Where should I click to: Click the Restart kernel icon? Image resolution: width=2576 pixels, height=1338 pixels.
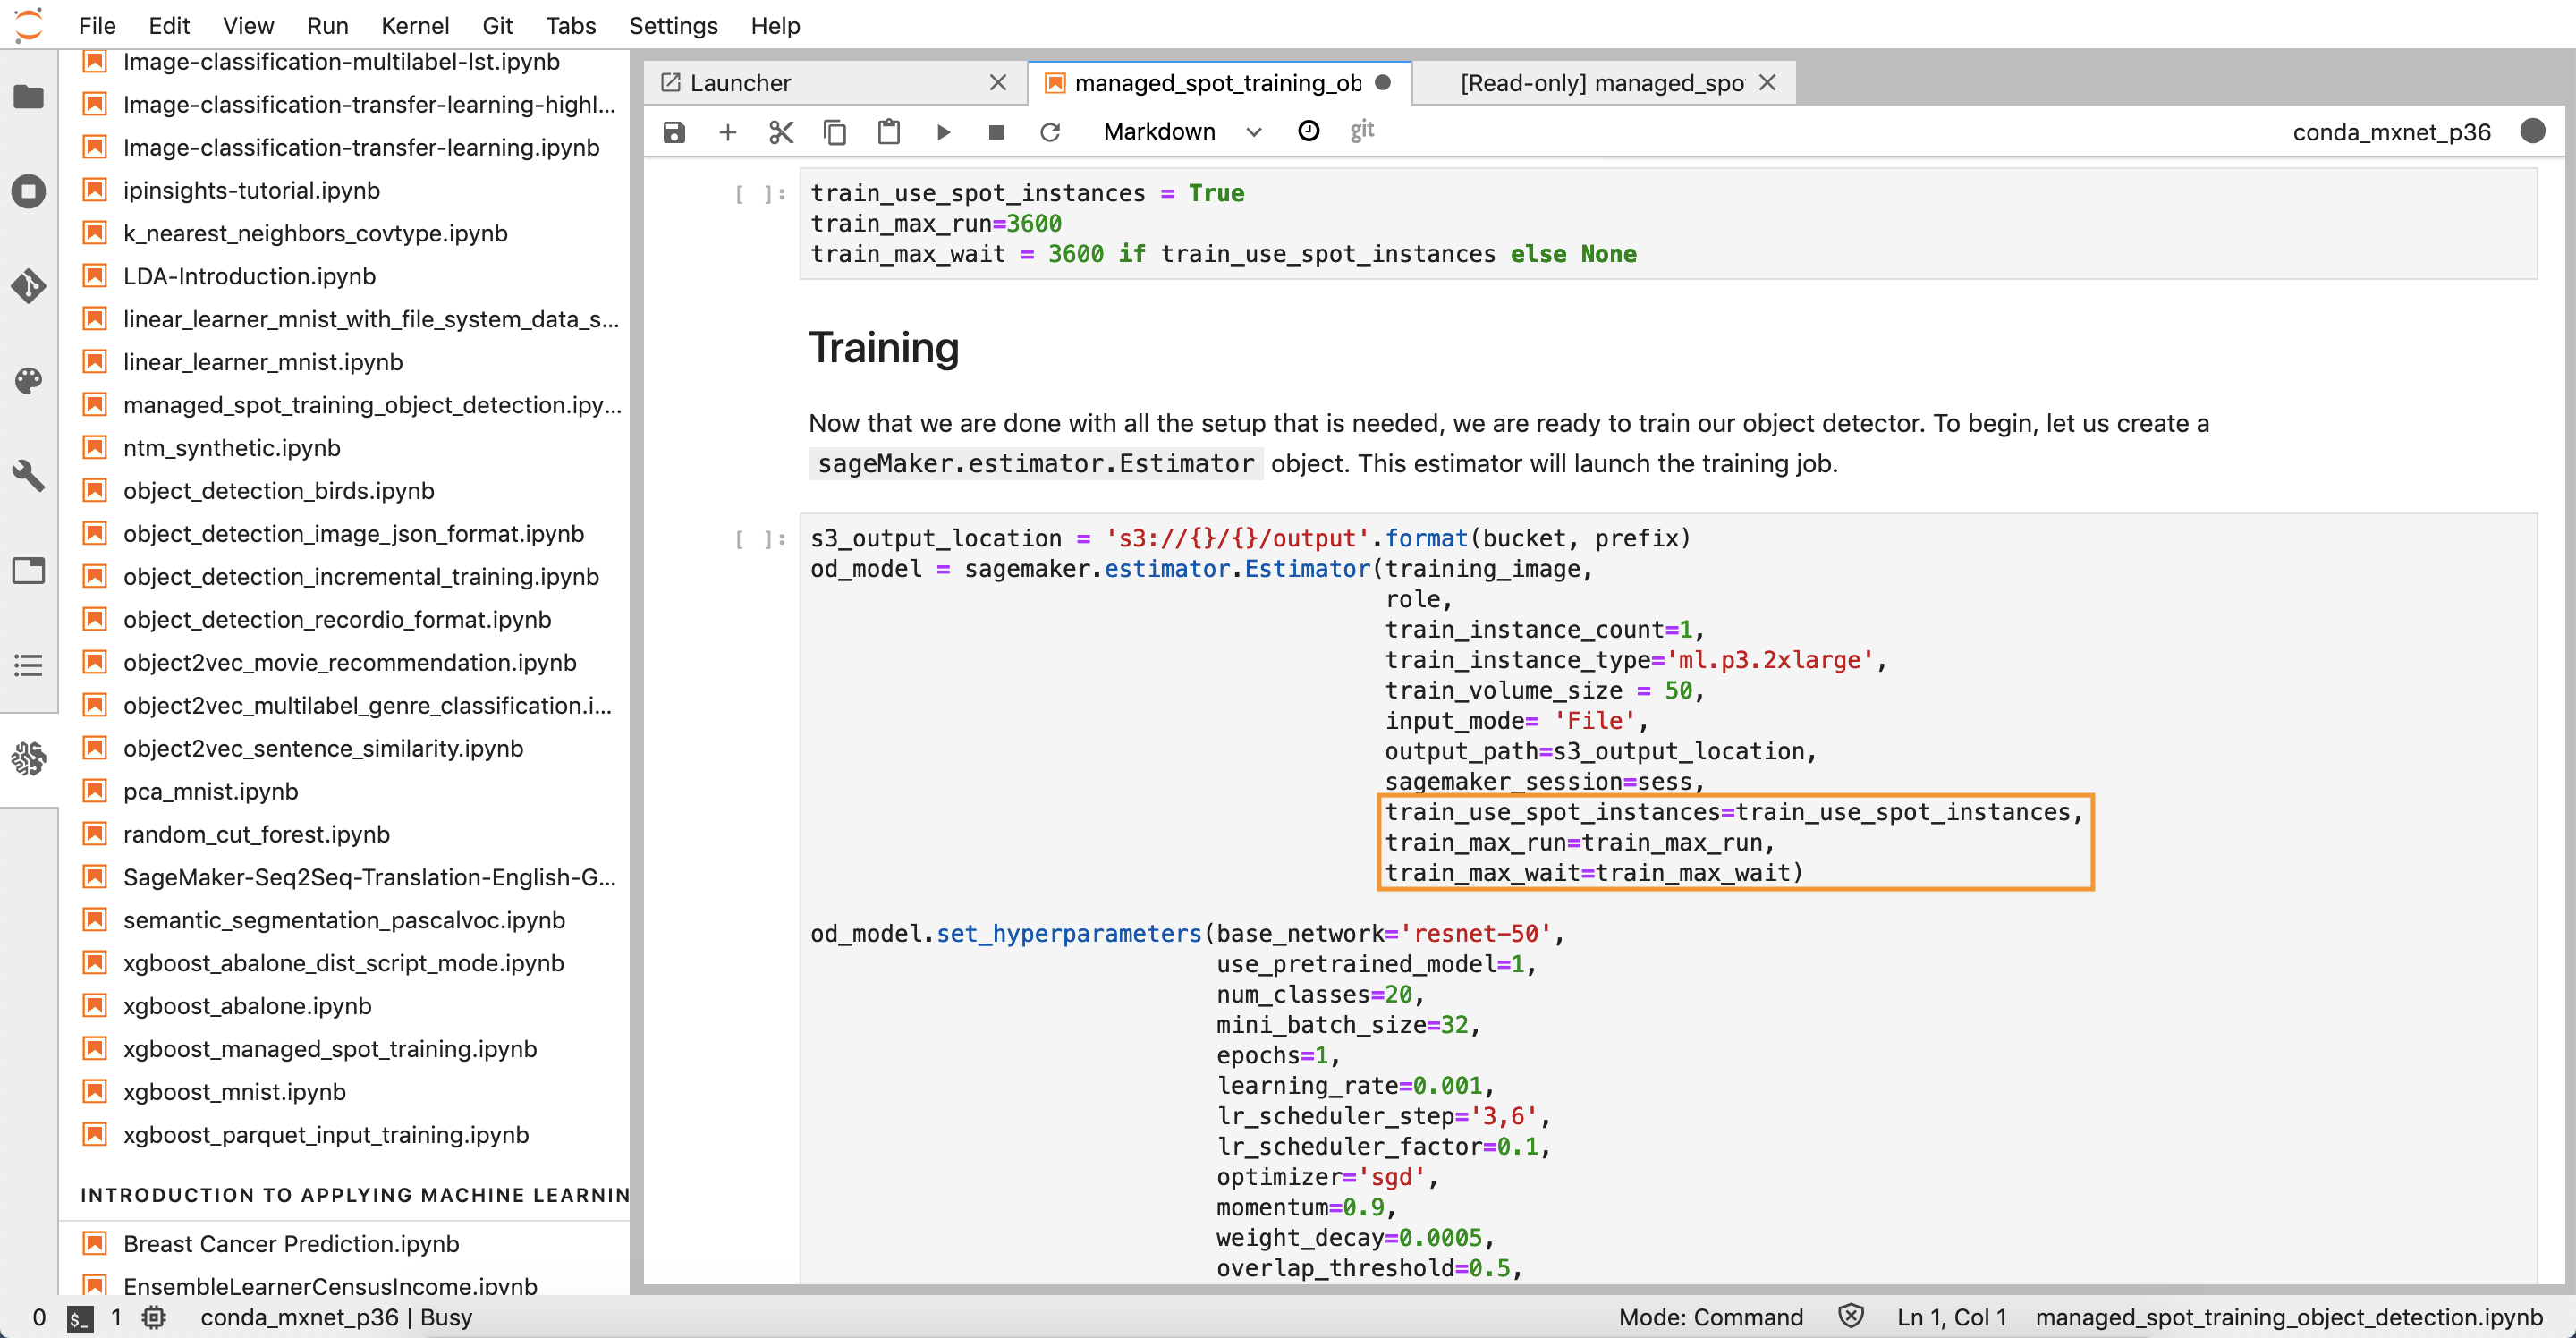pyautogui.click(x=1051, y=131)
